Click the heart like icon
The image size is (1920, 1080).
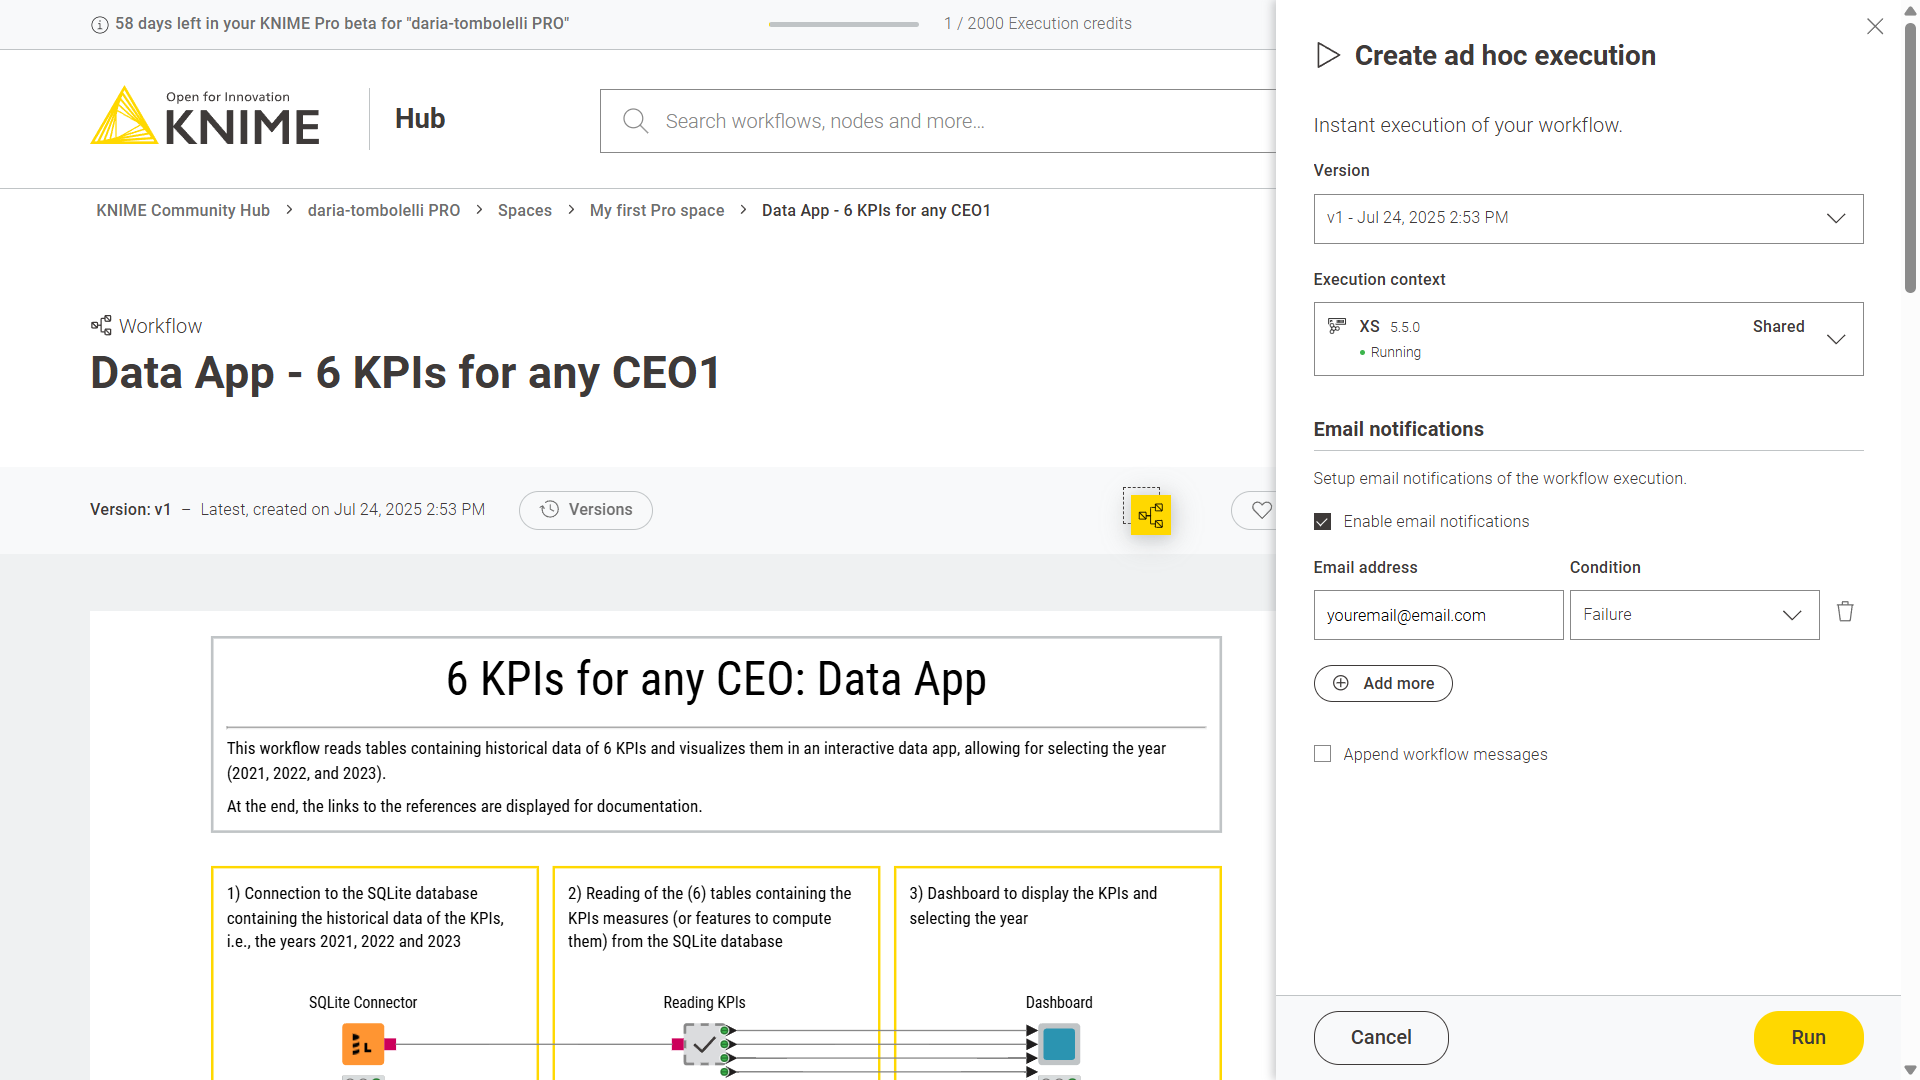click(1261, 510)
